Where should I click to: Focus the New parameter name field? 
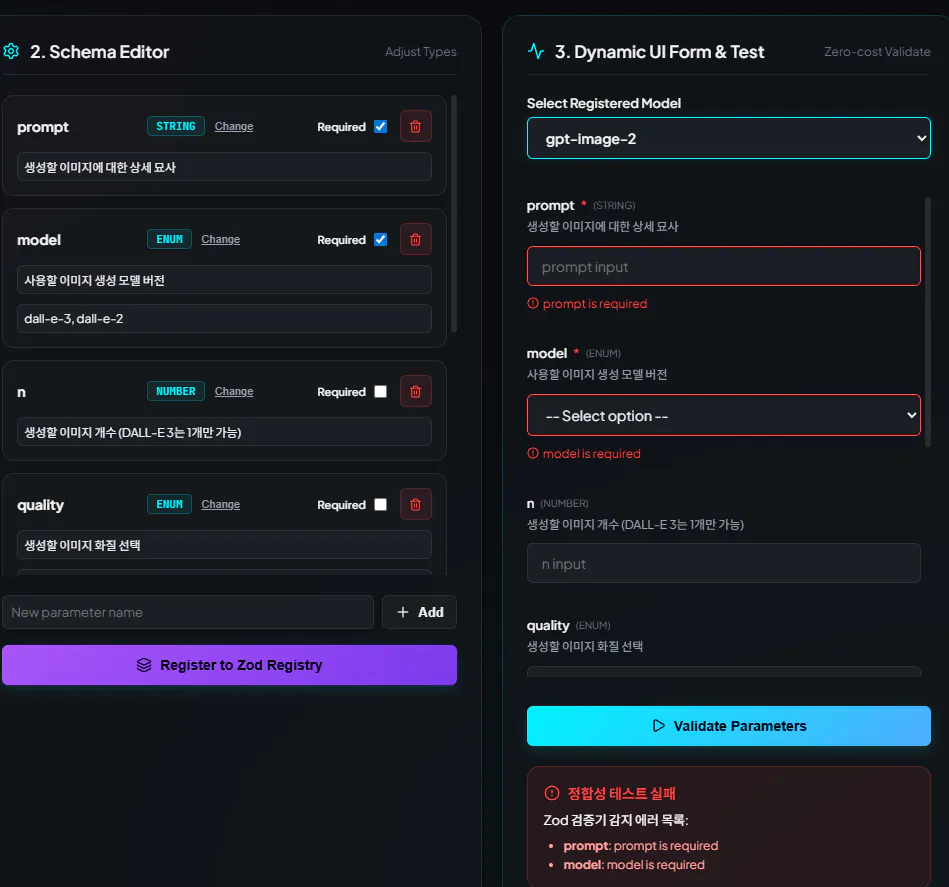tap(188, 612)
